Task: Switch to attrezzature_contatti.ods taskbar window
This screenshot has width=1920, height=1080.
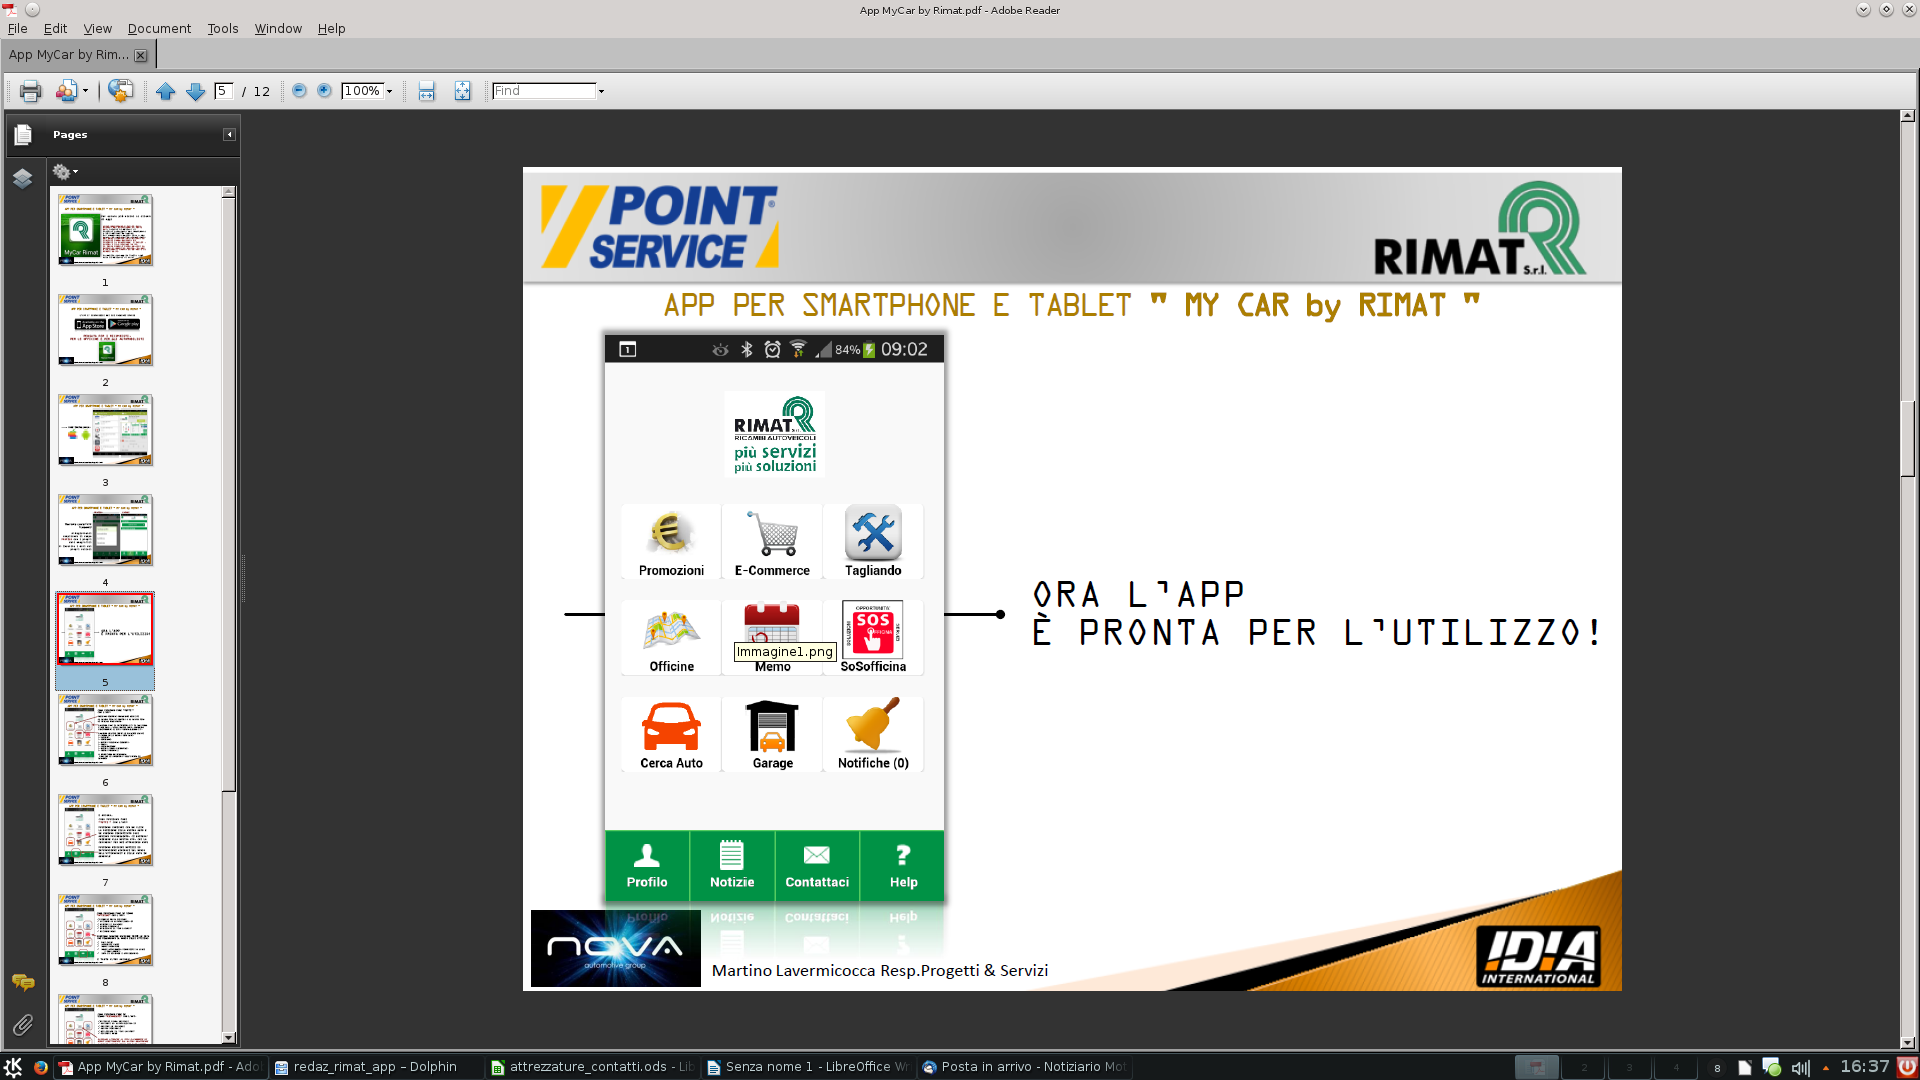Action: click(592, 1067)
